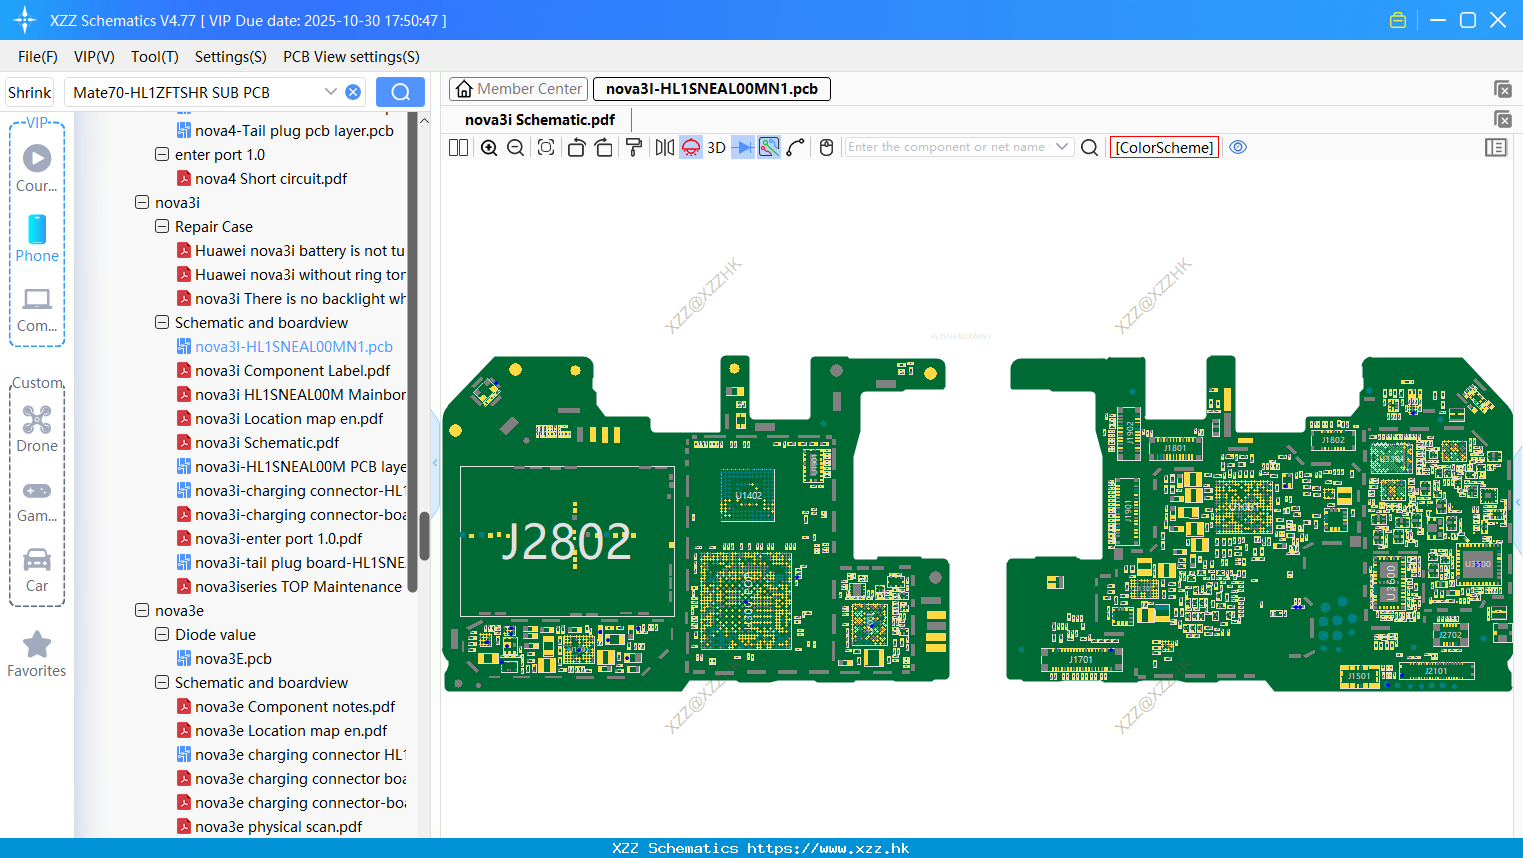
Task: Select the trace path tool
Action: 796,147
